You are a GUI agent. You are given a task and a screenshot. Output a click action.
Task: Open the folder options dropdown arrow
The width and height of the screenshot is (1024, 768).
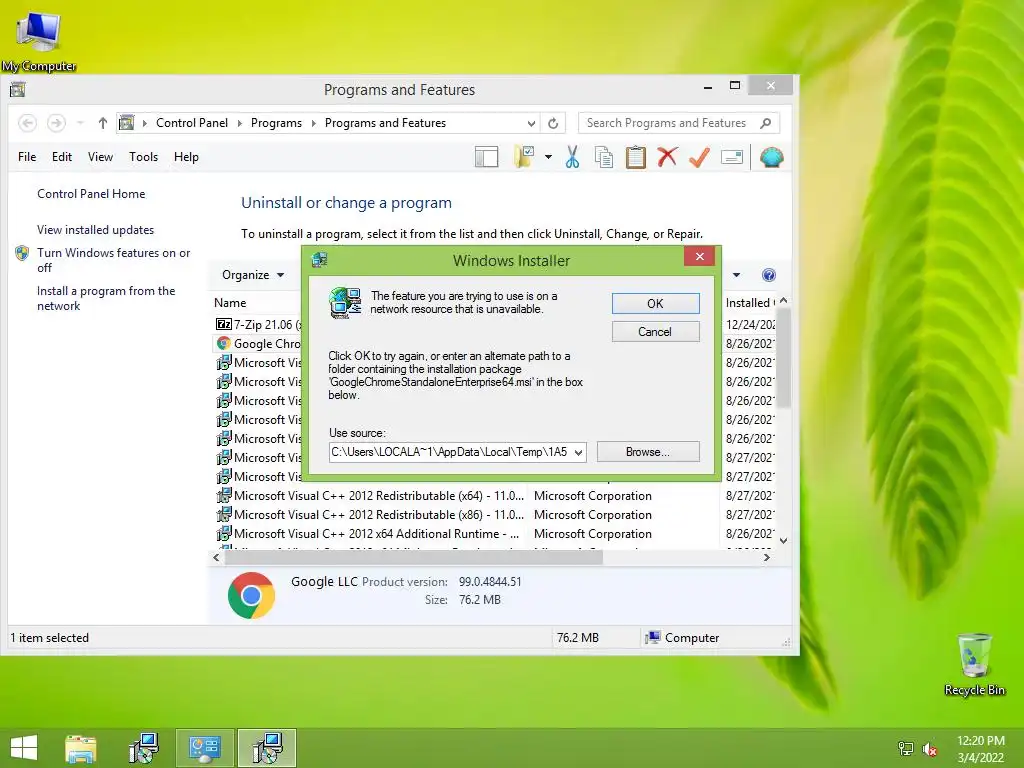pos(548,157)
